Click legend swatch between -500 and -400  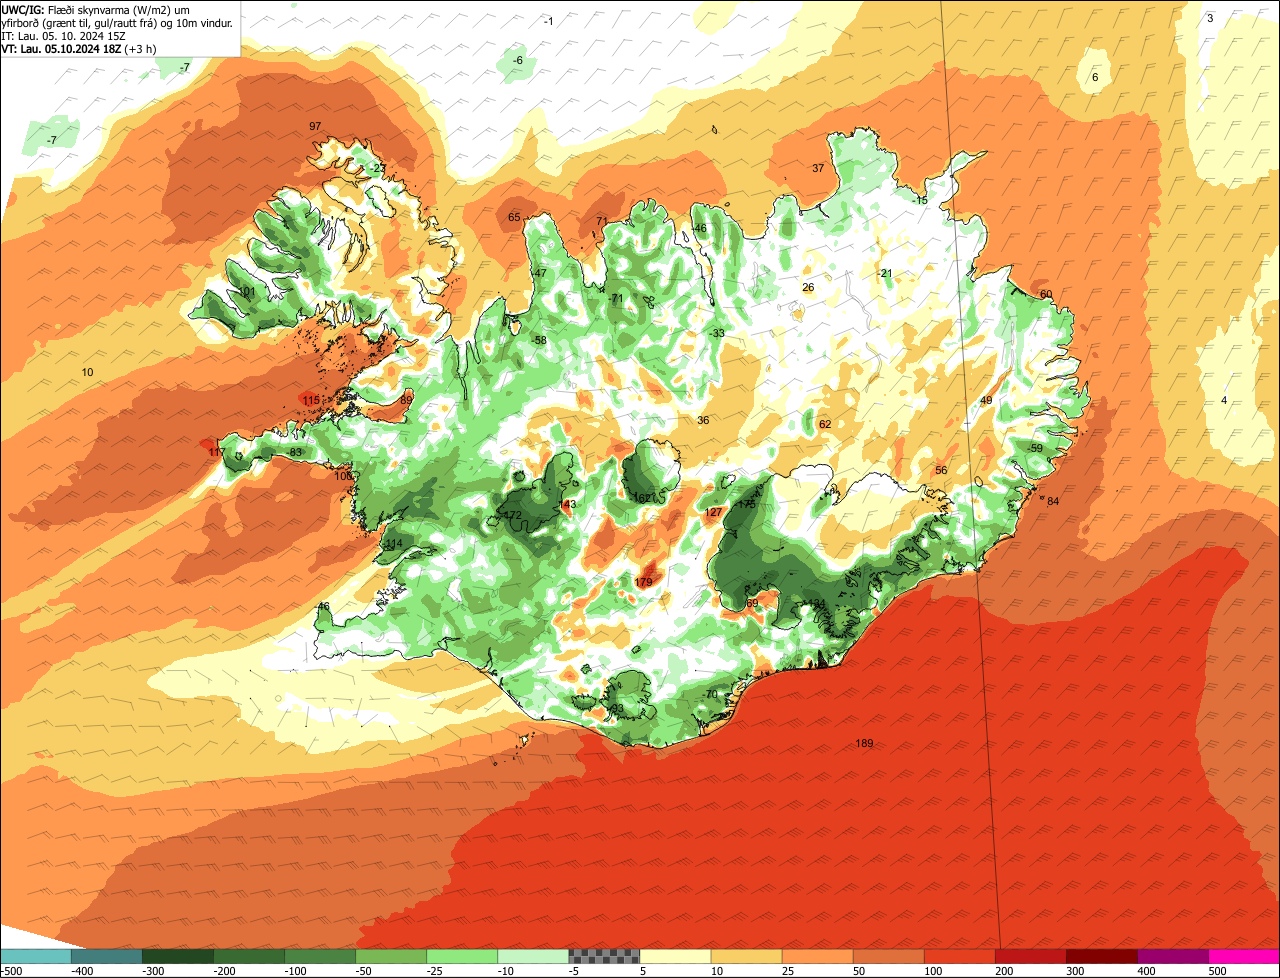point(36,956)
